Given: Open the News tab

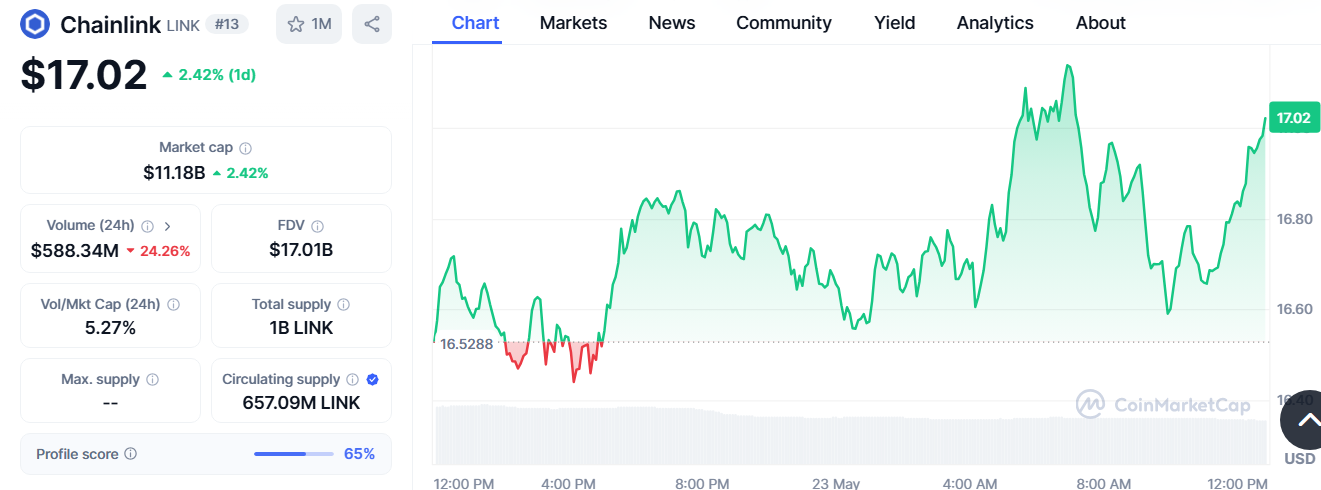Looking at the screenshot, I should point(672,22).
